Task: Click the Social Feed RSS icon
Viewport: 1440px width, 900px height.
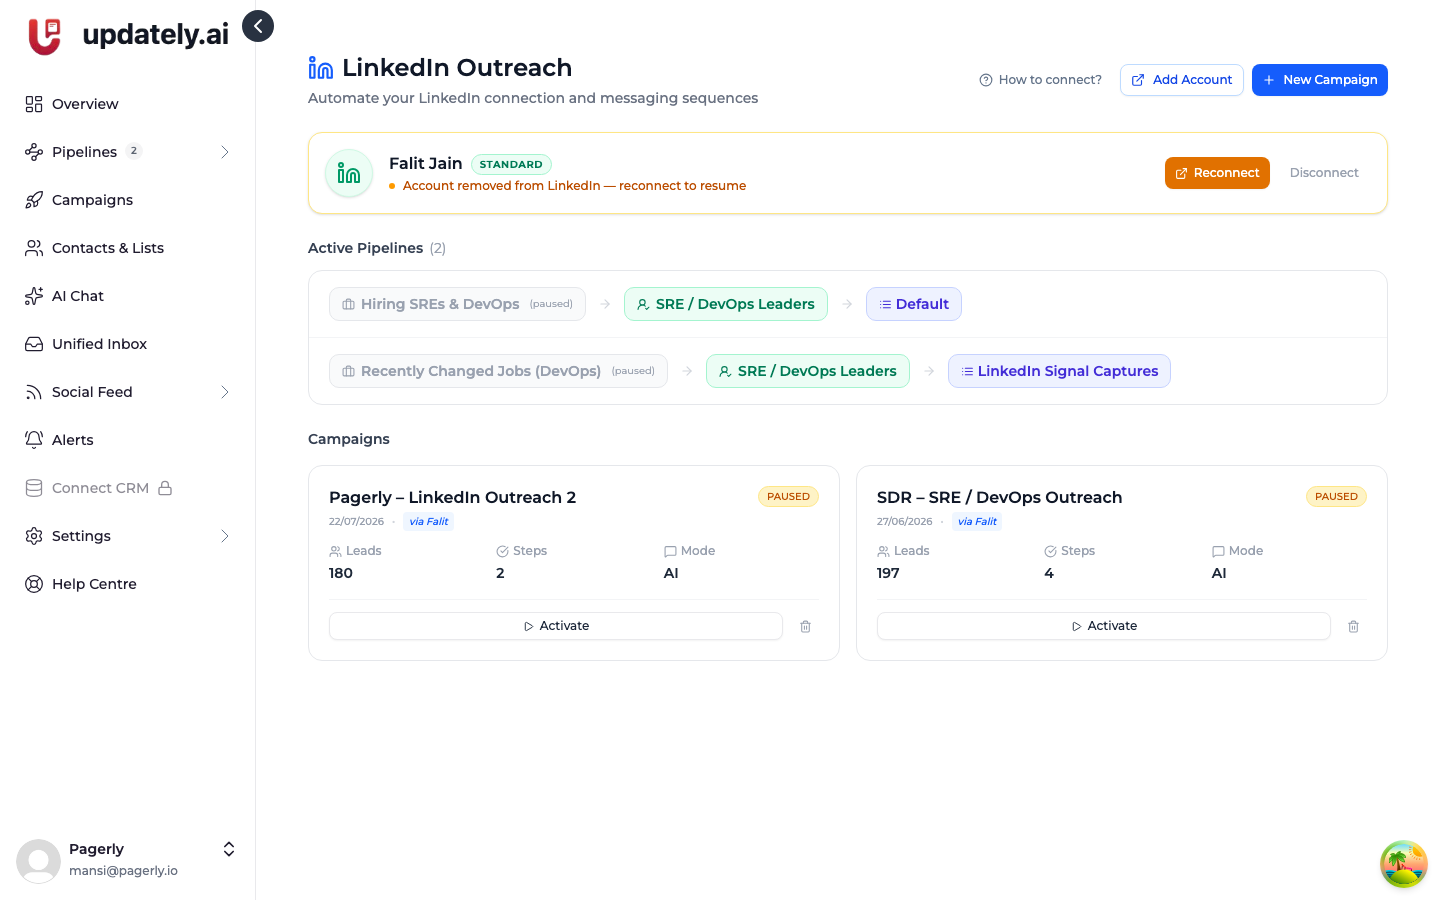Action: tap(34, 392)
